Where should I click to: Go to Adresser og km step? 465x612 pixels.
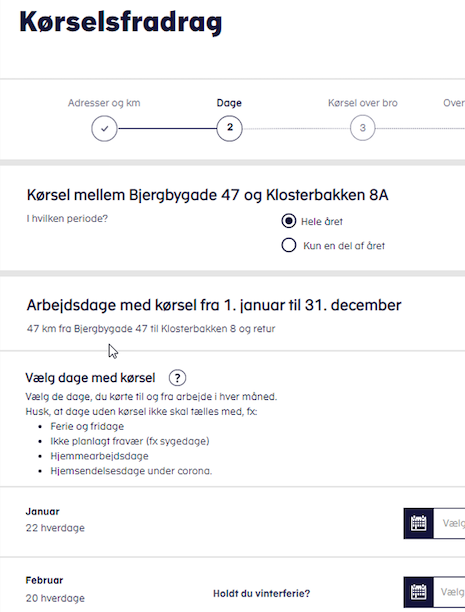(104, 103)
